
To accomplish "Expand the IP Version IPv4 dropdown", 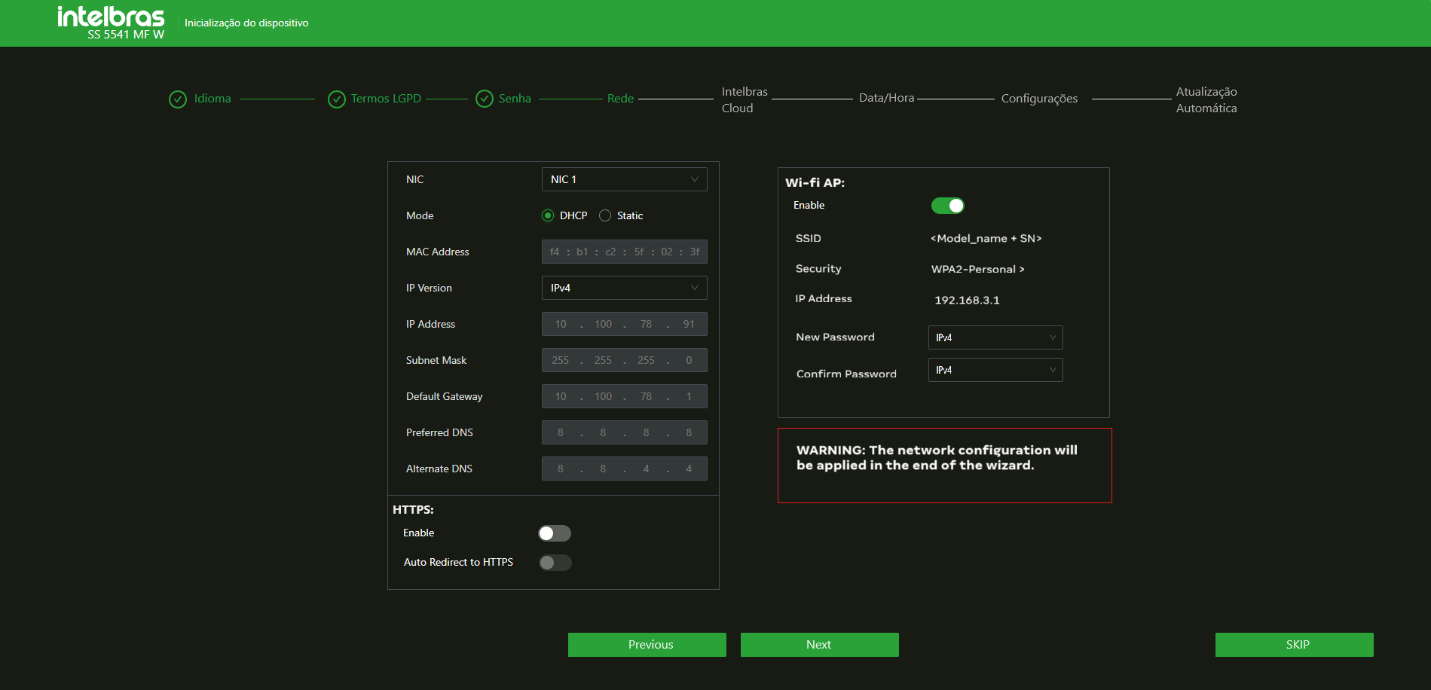I will point(625,288).
